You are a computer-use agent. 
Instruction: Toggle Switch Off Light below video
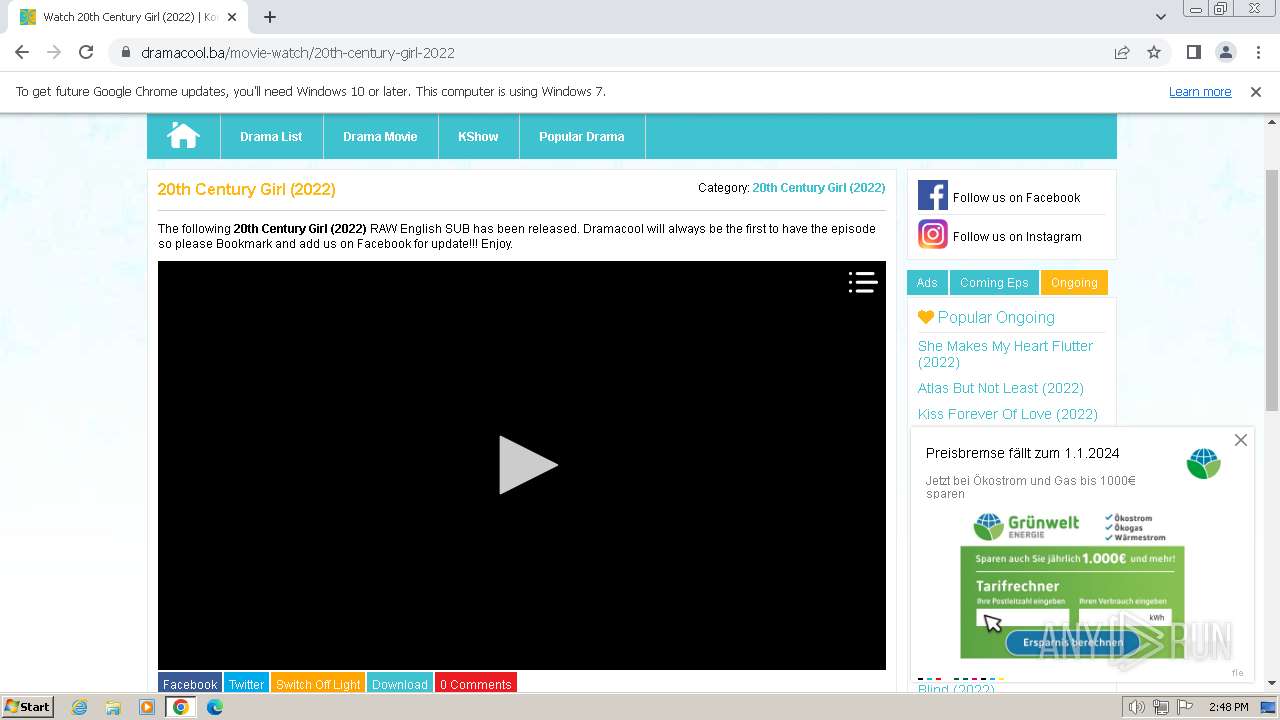click(x=318, y=684)
